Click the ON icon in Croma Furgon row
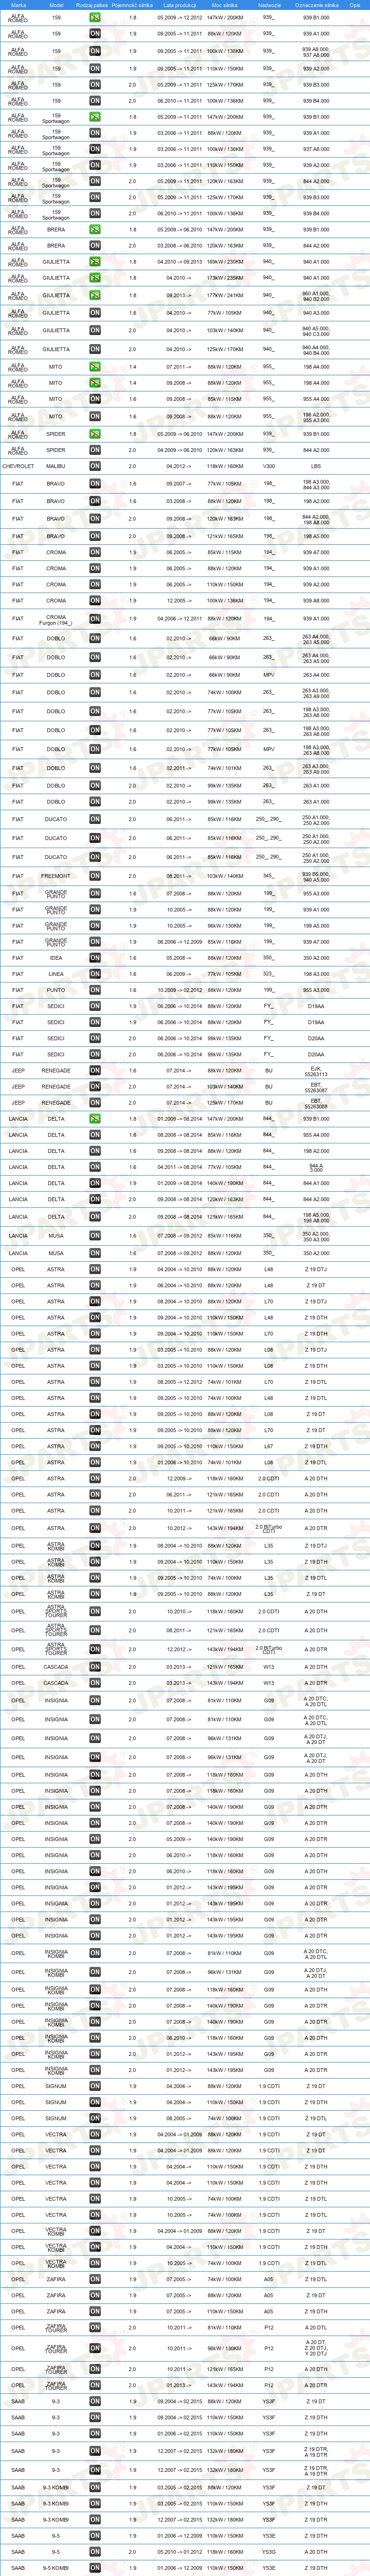 [x=95, y=619]
